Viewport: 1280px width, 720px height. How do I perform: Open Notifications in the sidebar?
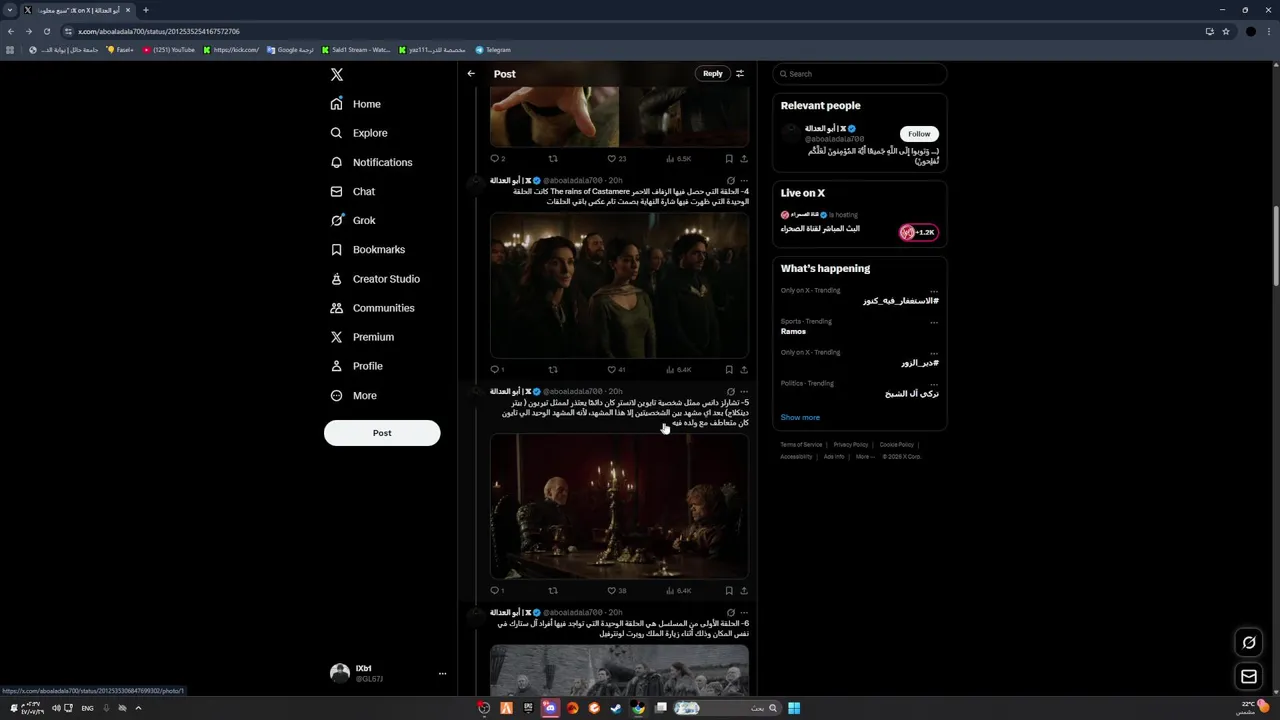371,162
